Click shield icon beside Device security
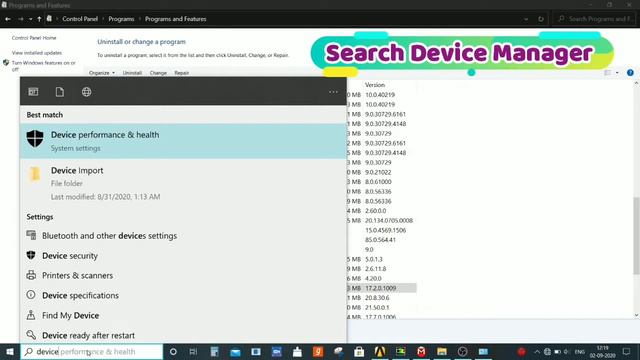Viewport: 640px width, 360px height. 31,255
